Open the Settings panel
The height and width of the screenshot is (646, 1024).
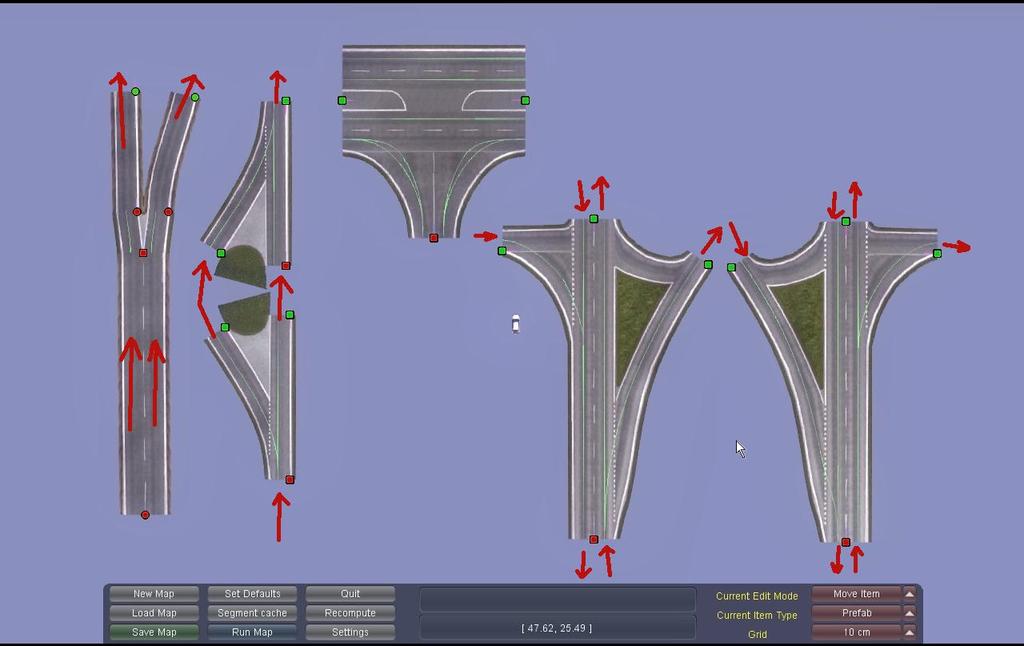(x=350, y=632)
